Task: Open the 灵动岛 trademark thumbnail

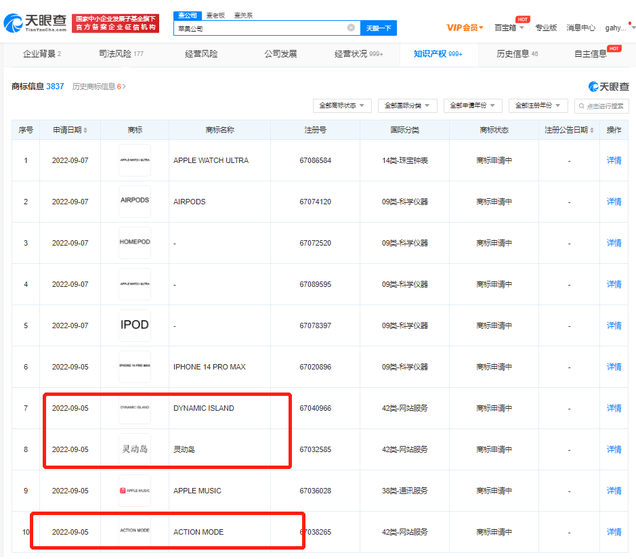Action: pyautogui.click(x=135, y=449)
